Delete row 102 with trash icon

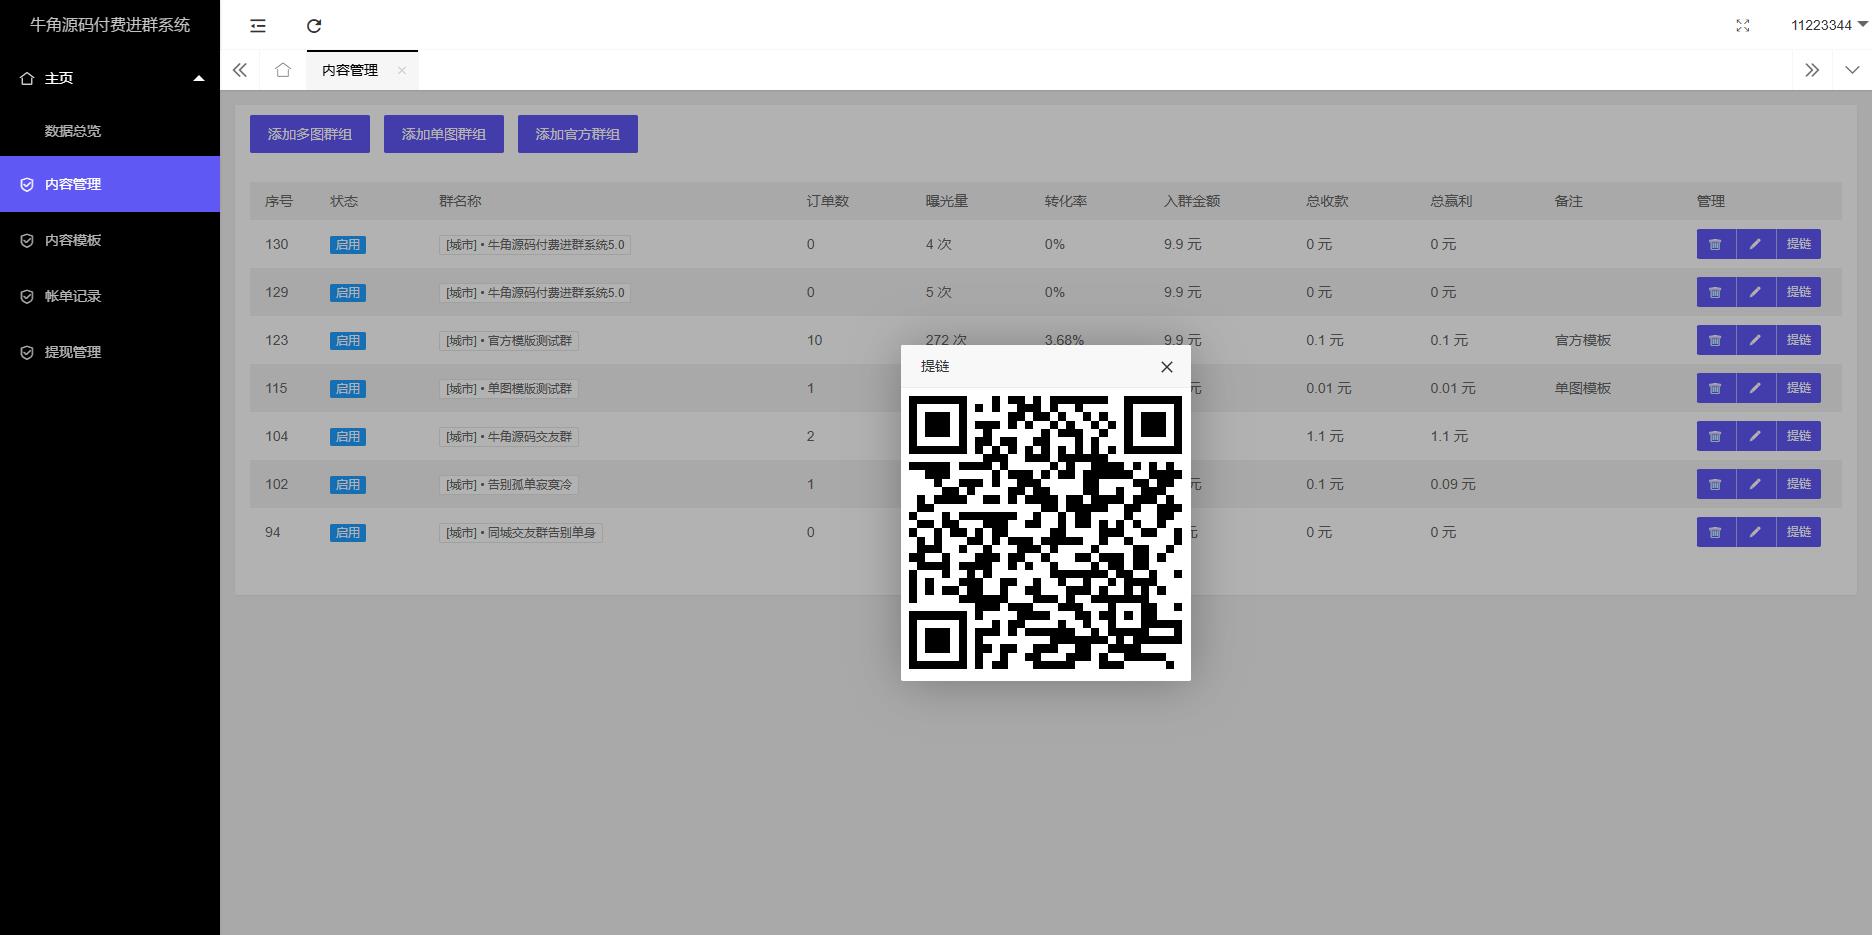pos(1716,484)
